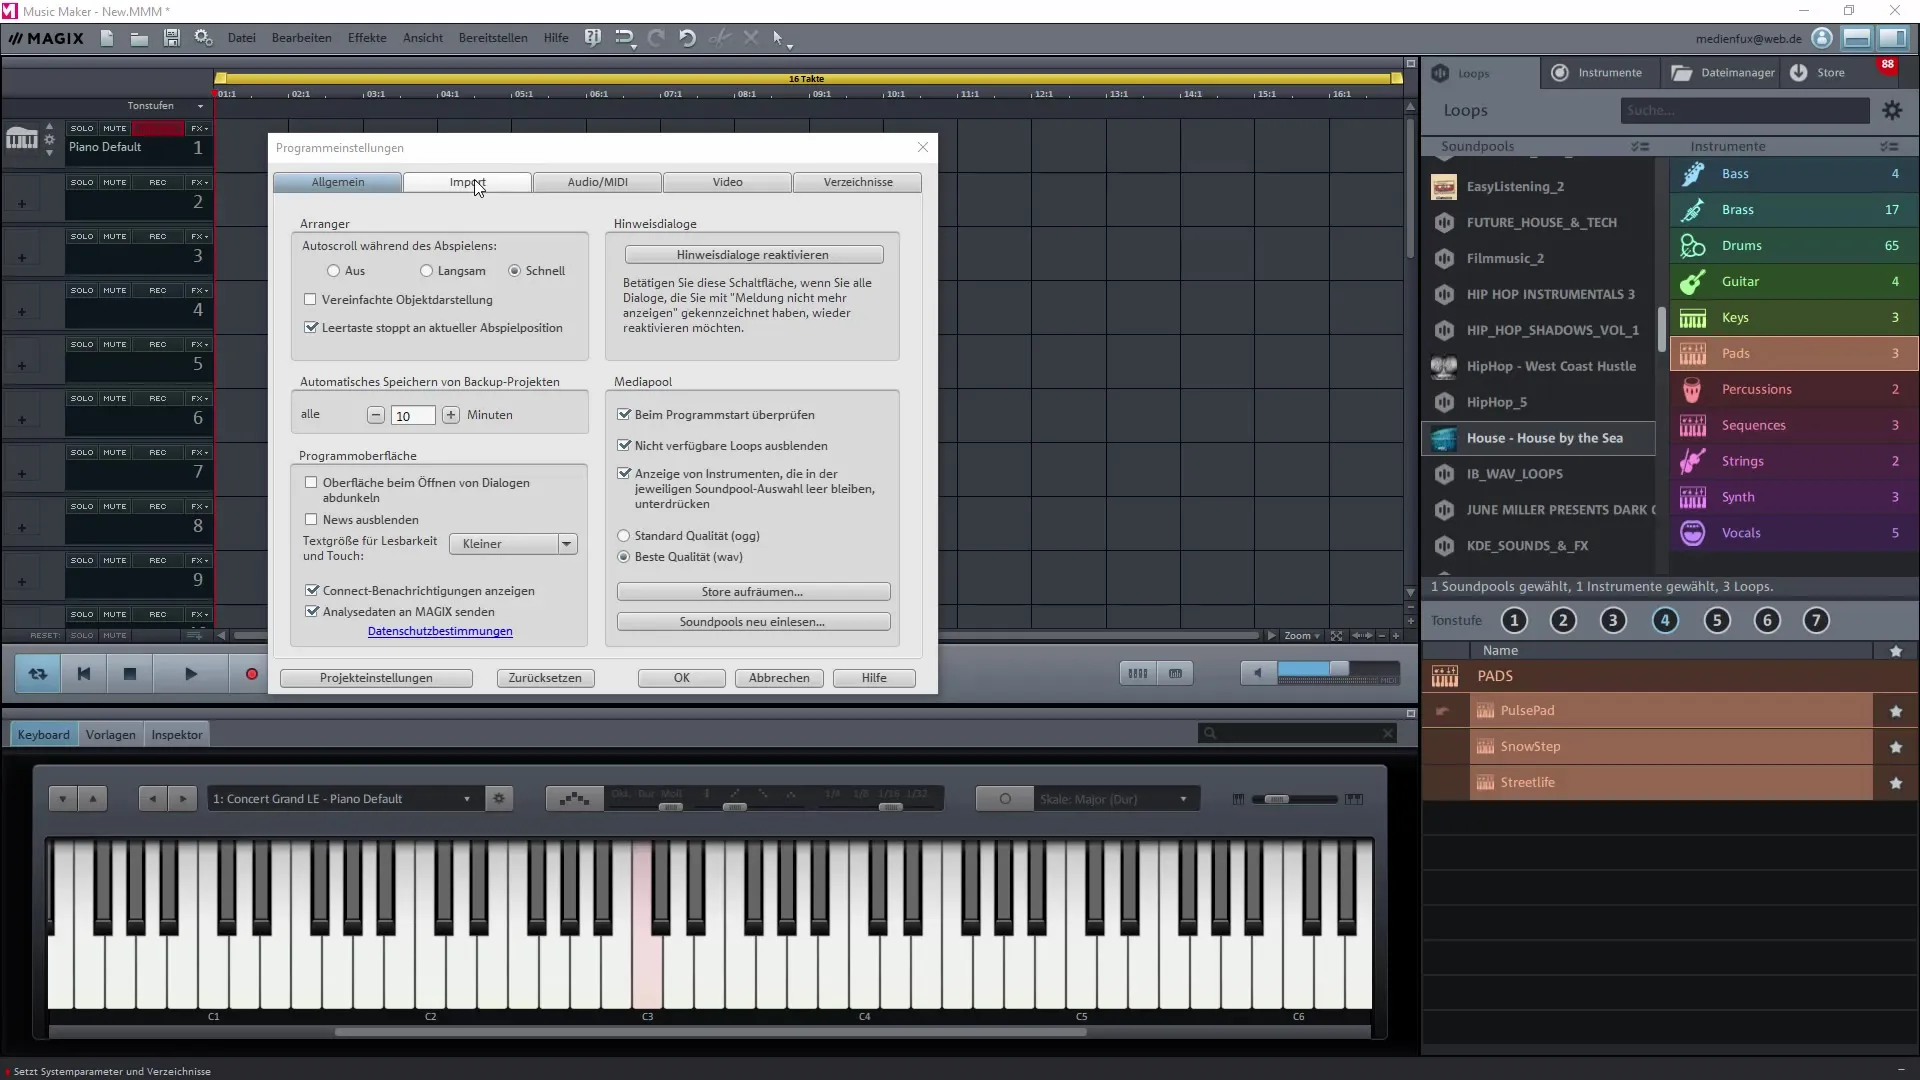Screen dimensions: 1920x1080
Task: Open program settings gear in toolbar
Action: pos(203,38)
